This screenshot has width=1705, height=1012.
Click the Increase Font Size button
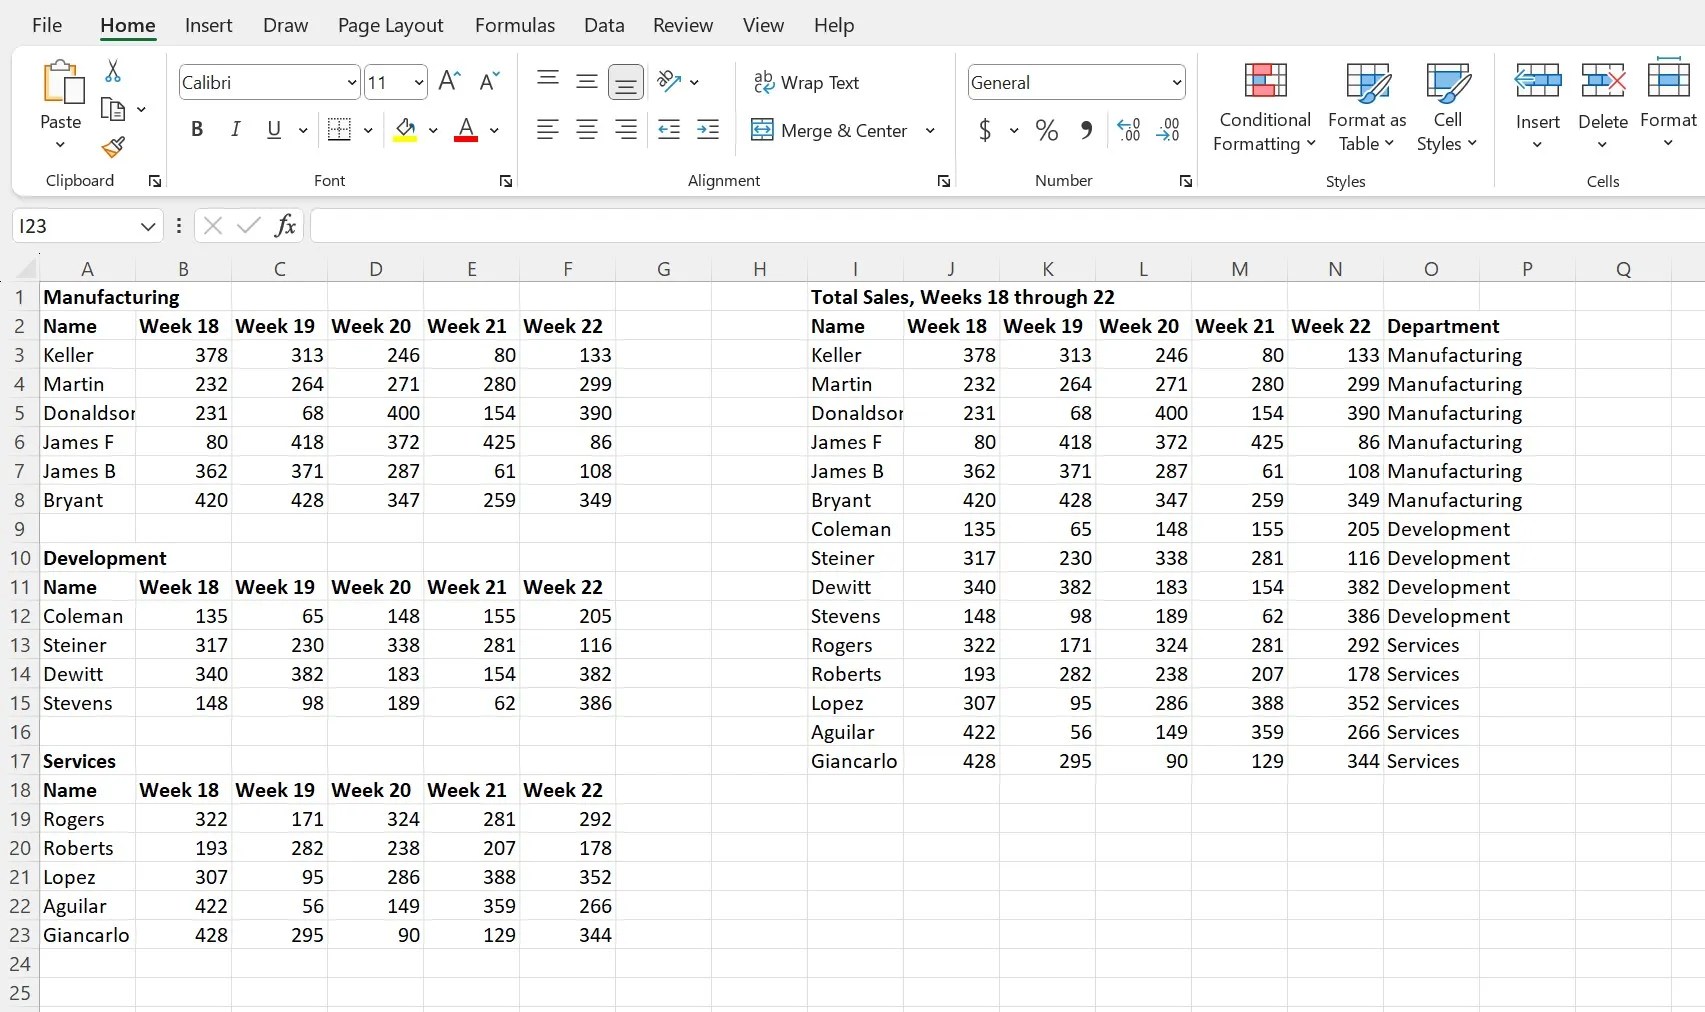point(448,81)
